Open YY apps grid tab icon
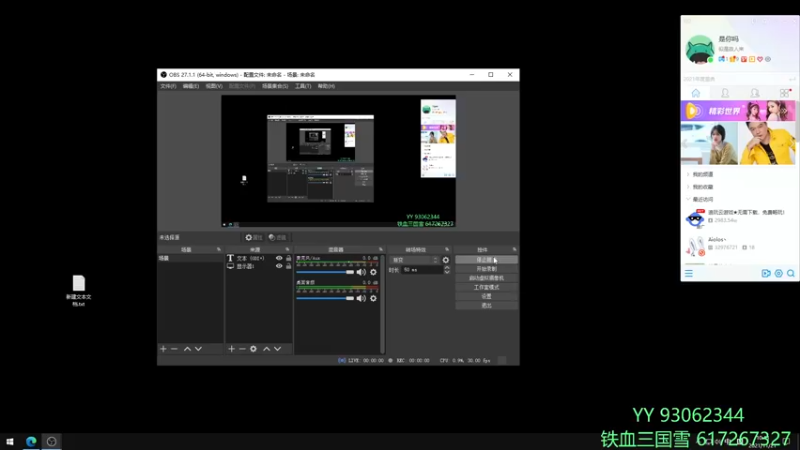 [x=785, y=93]
